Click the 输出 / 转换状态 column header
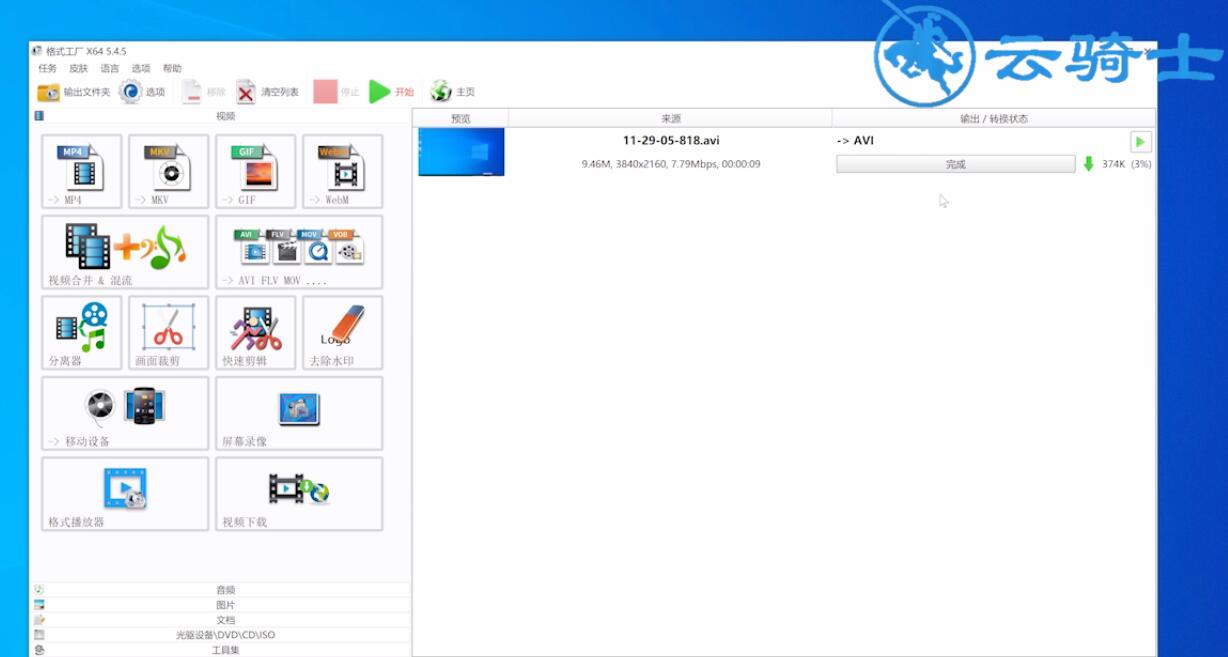 point(994,118)
